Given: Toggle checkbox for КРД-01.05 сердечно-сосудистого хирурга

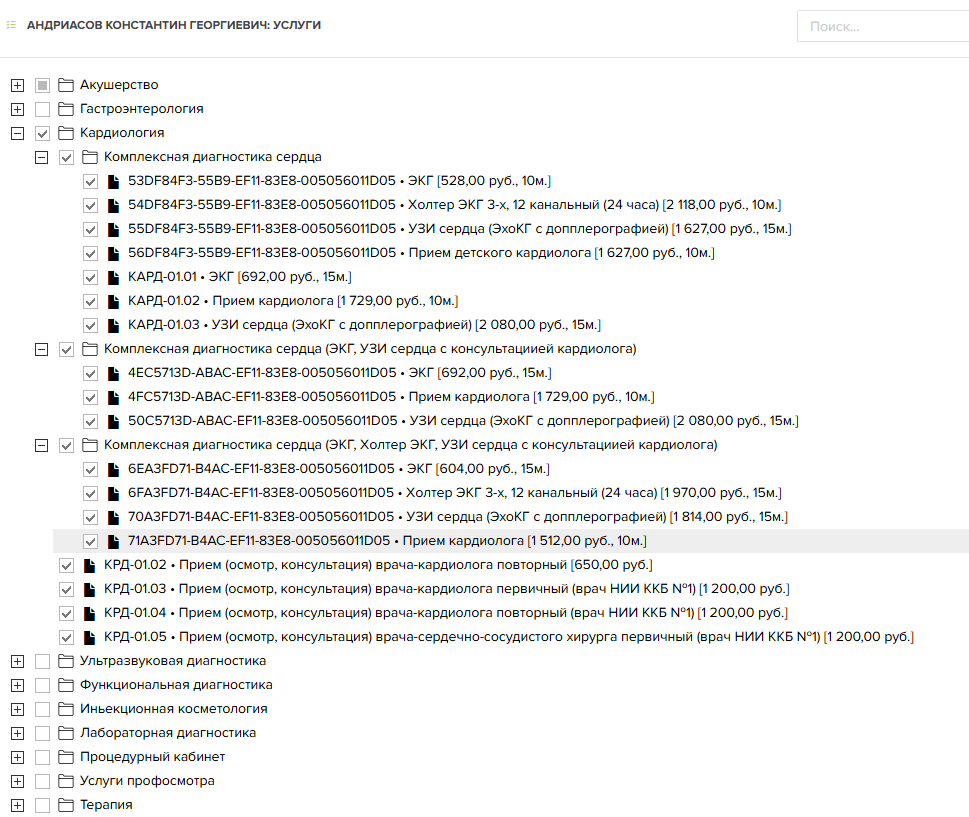Looking at the screenshot, I should coord(66,637).
